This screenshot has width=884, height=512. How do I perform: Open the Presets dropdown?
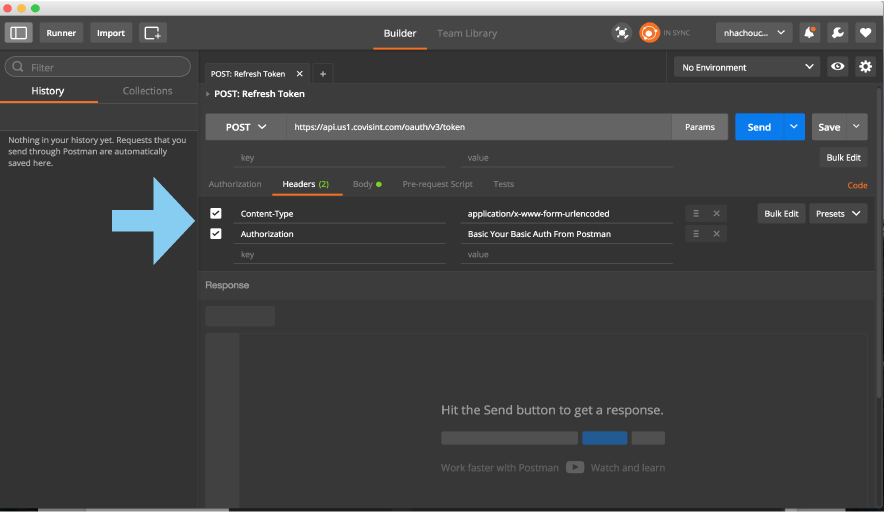[838, 214]
